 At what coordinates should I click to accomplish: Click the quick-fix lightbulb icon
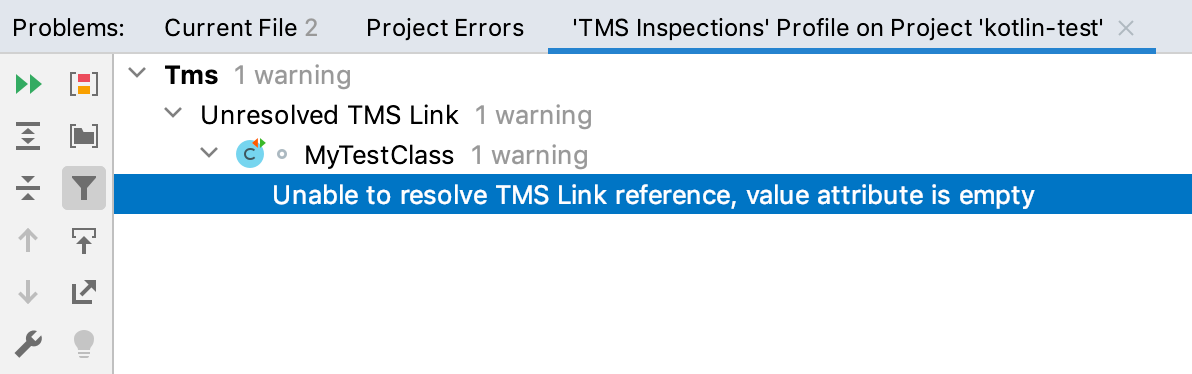(84, 344)
